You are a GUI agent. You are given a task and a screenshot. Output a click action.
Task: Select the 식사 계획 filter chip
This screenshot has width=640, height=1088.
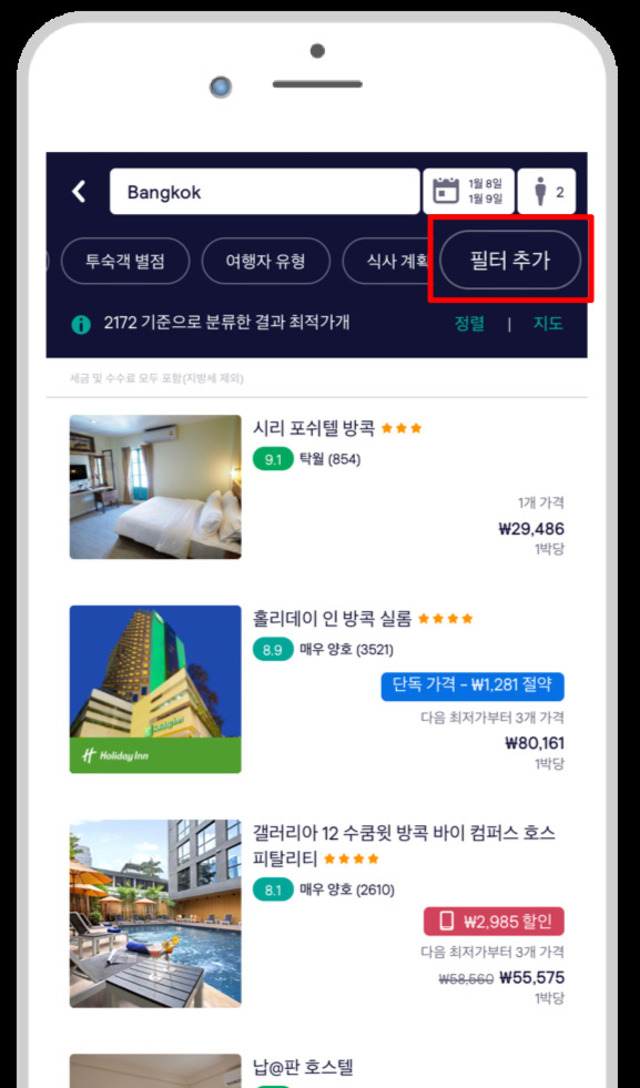pos(389,261)
